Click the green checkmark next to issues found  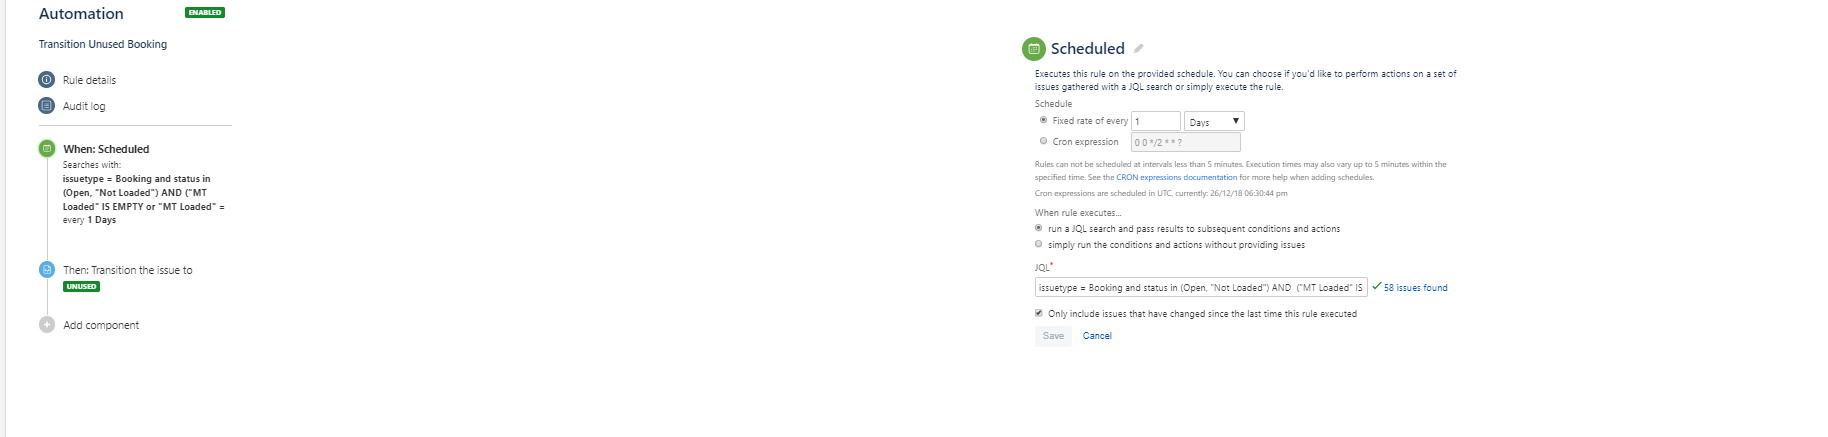point(1376,286)
